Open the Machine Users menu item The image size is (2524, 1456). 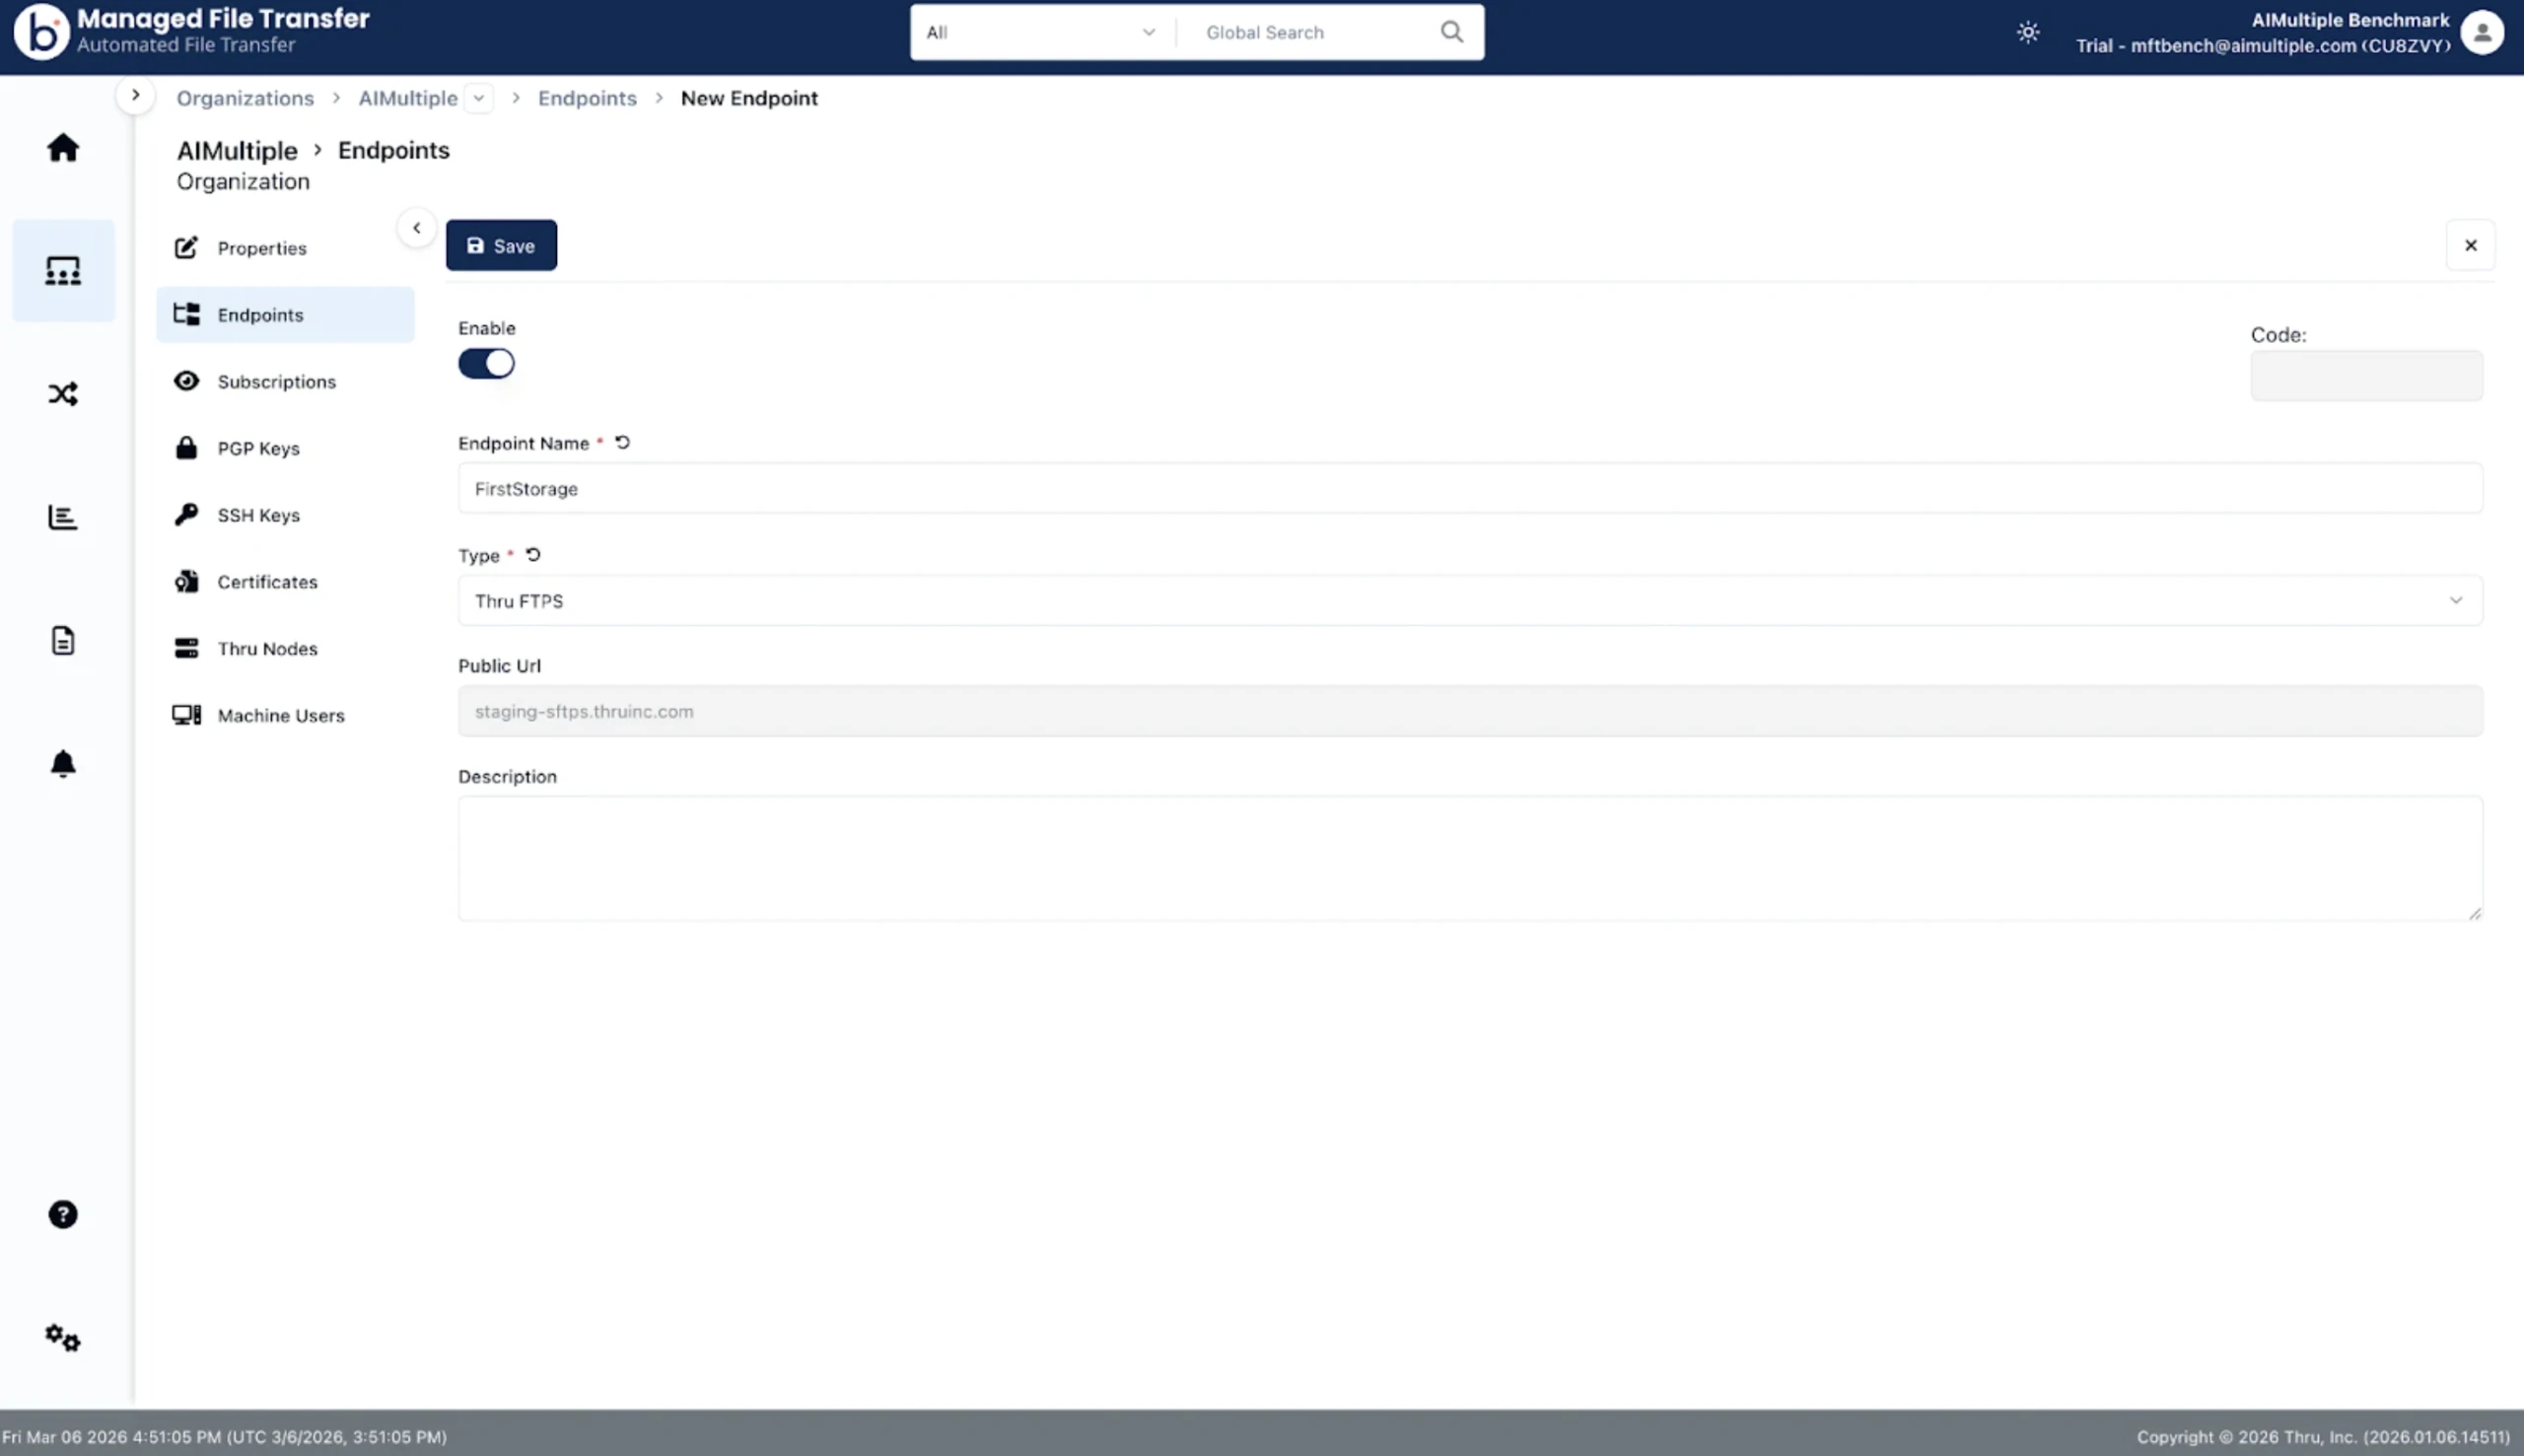click(285, 715)
